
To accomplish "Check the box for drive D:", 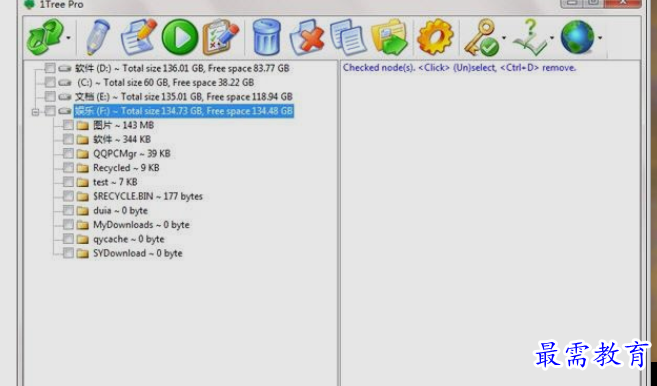I will click(x=50, y=68).
